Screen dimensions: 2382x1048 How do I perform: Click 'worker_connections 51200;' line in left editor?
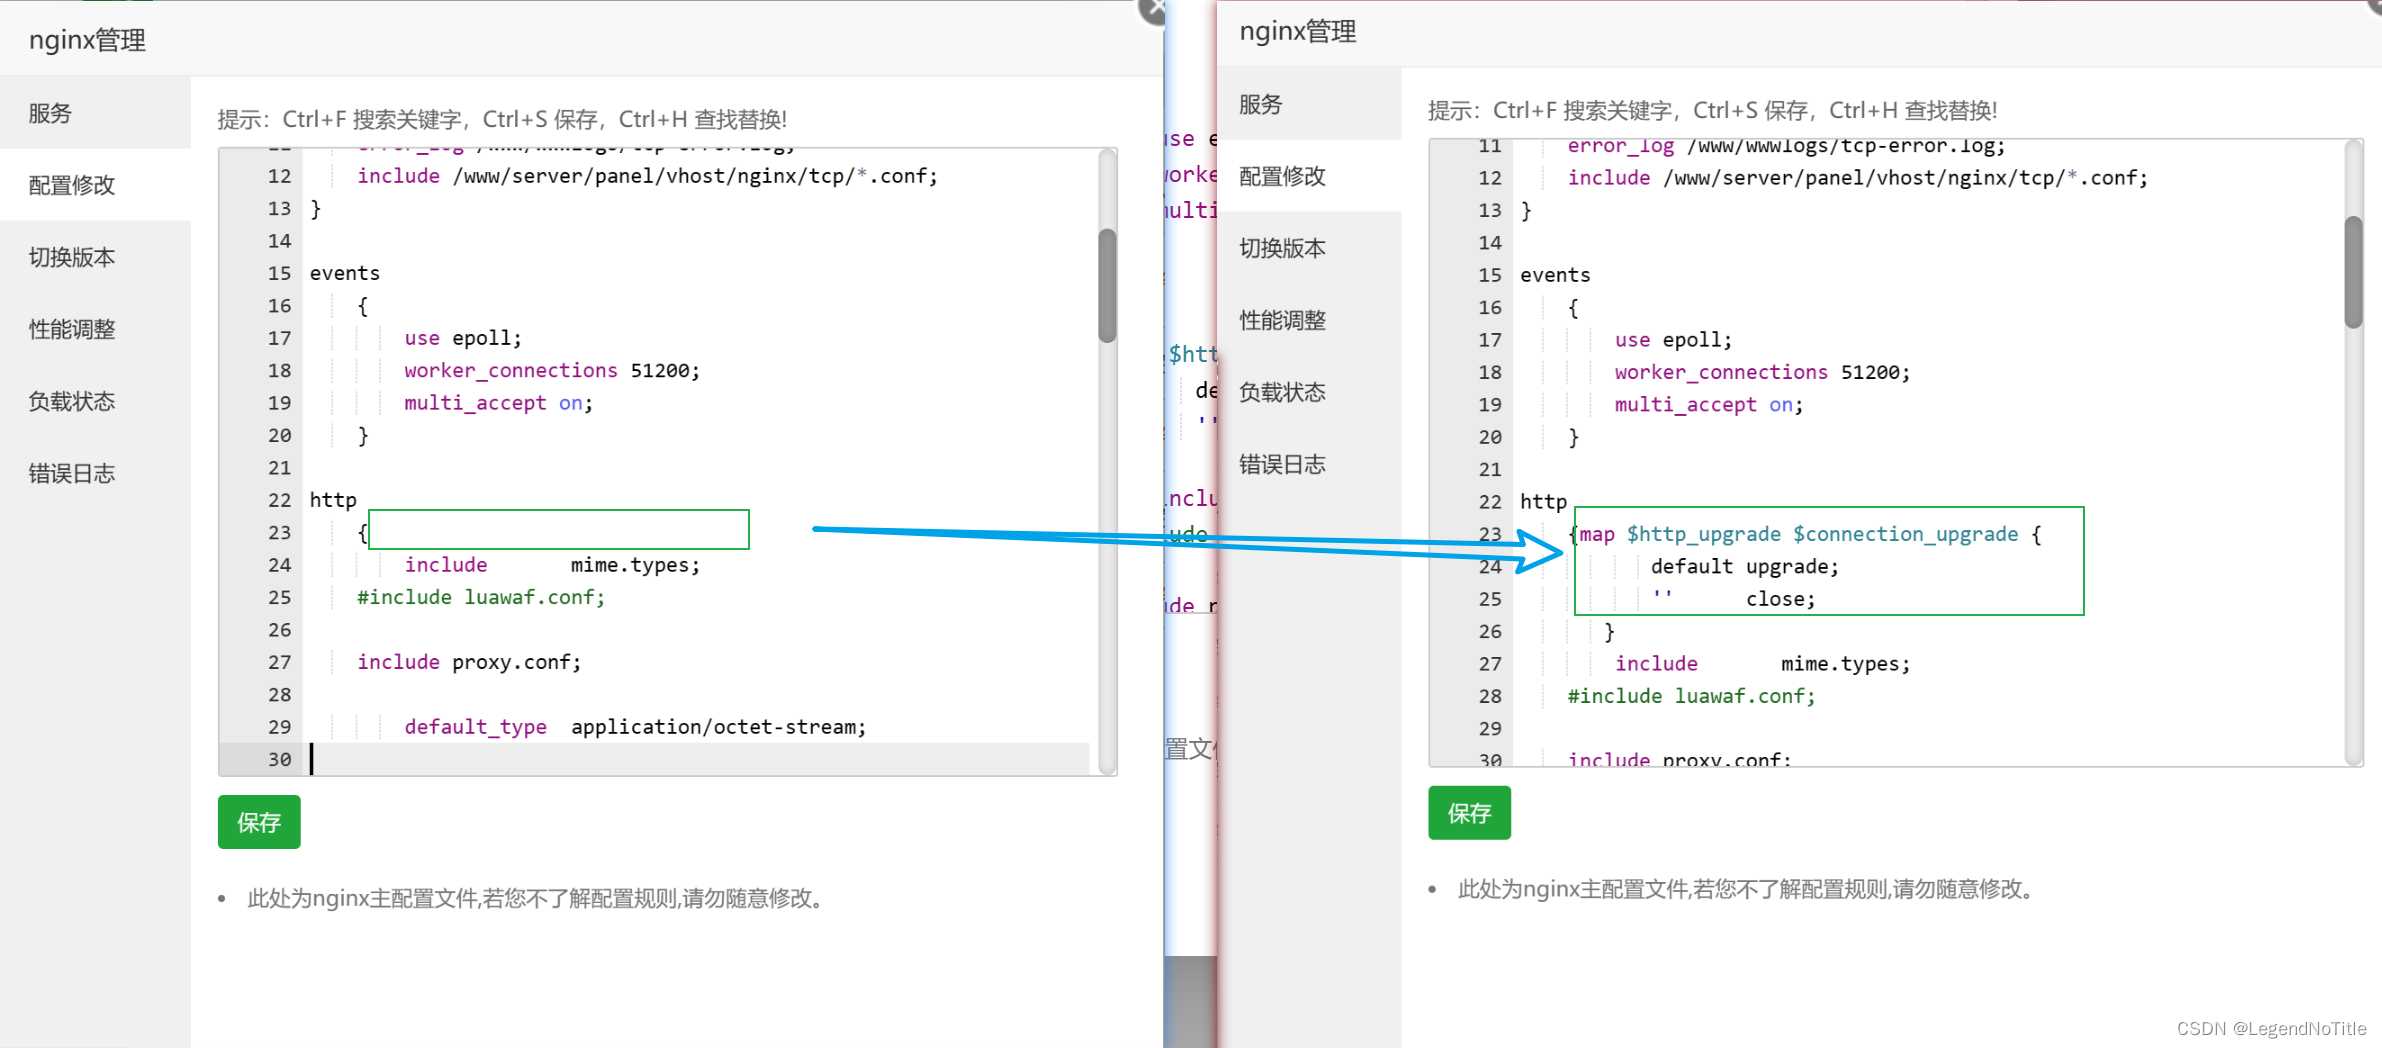[552, 370]
